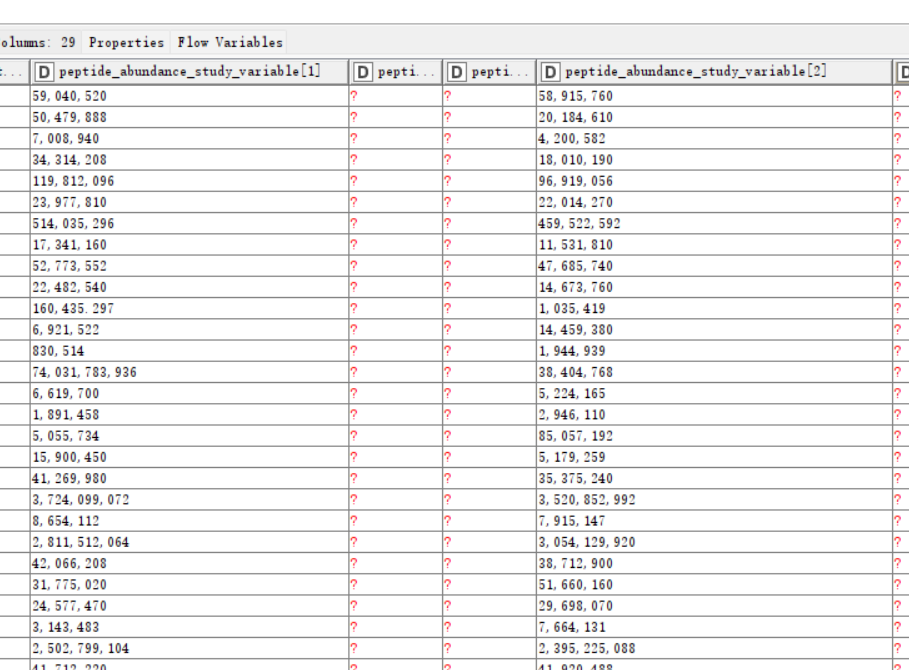Select cell with value 830,514
The height and width of the screenshot is (670, 909).
(x=190, y=351)
